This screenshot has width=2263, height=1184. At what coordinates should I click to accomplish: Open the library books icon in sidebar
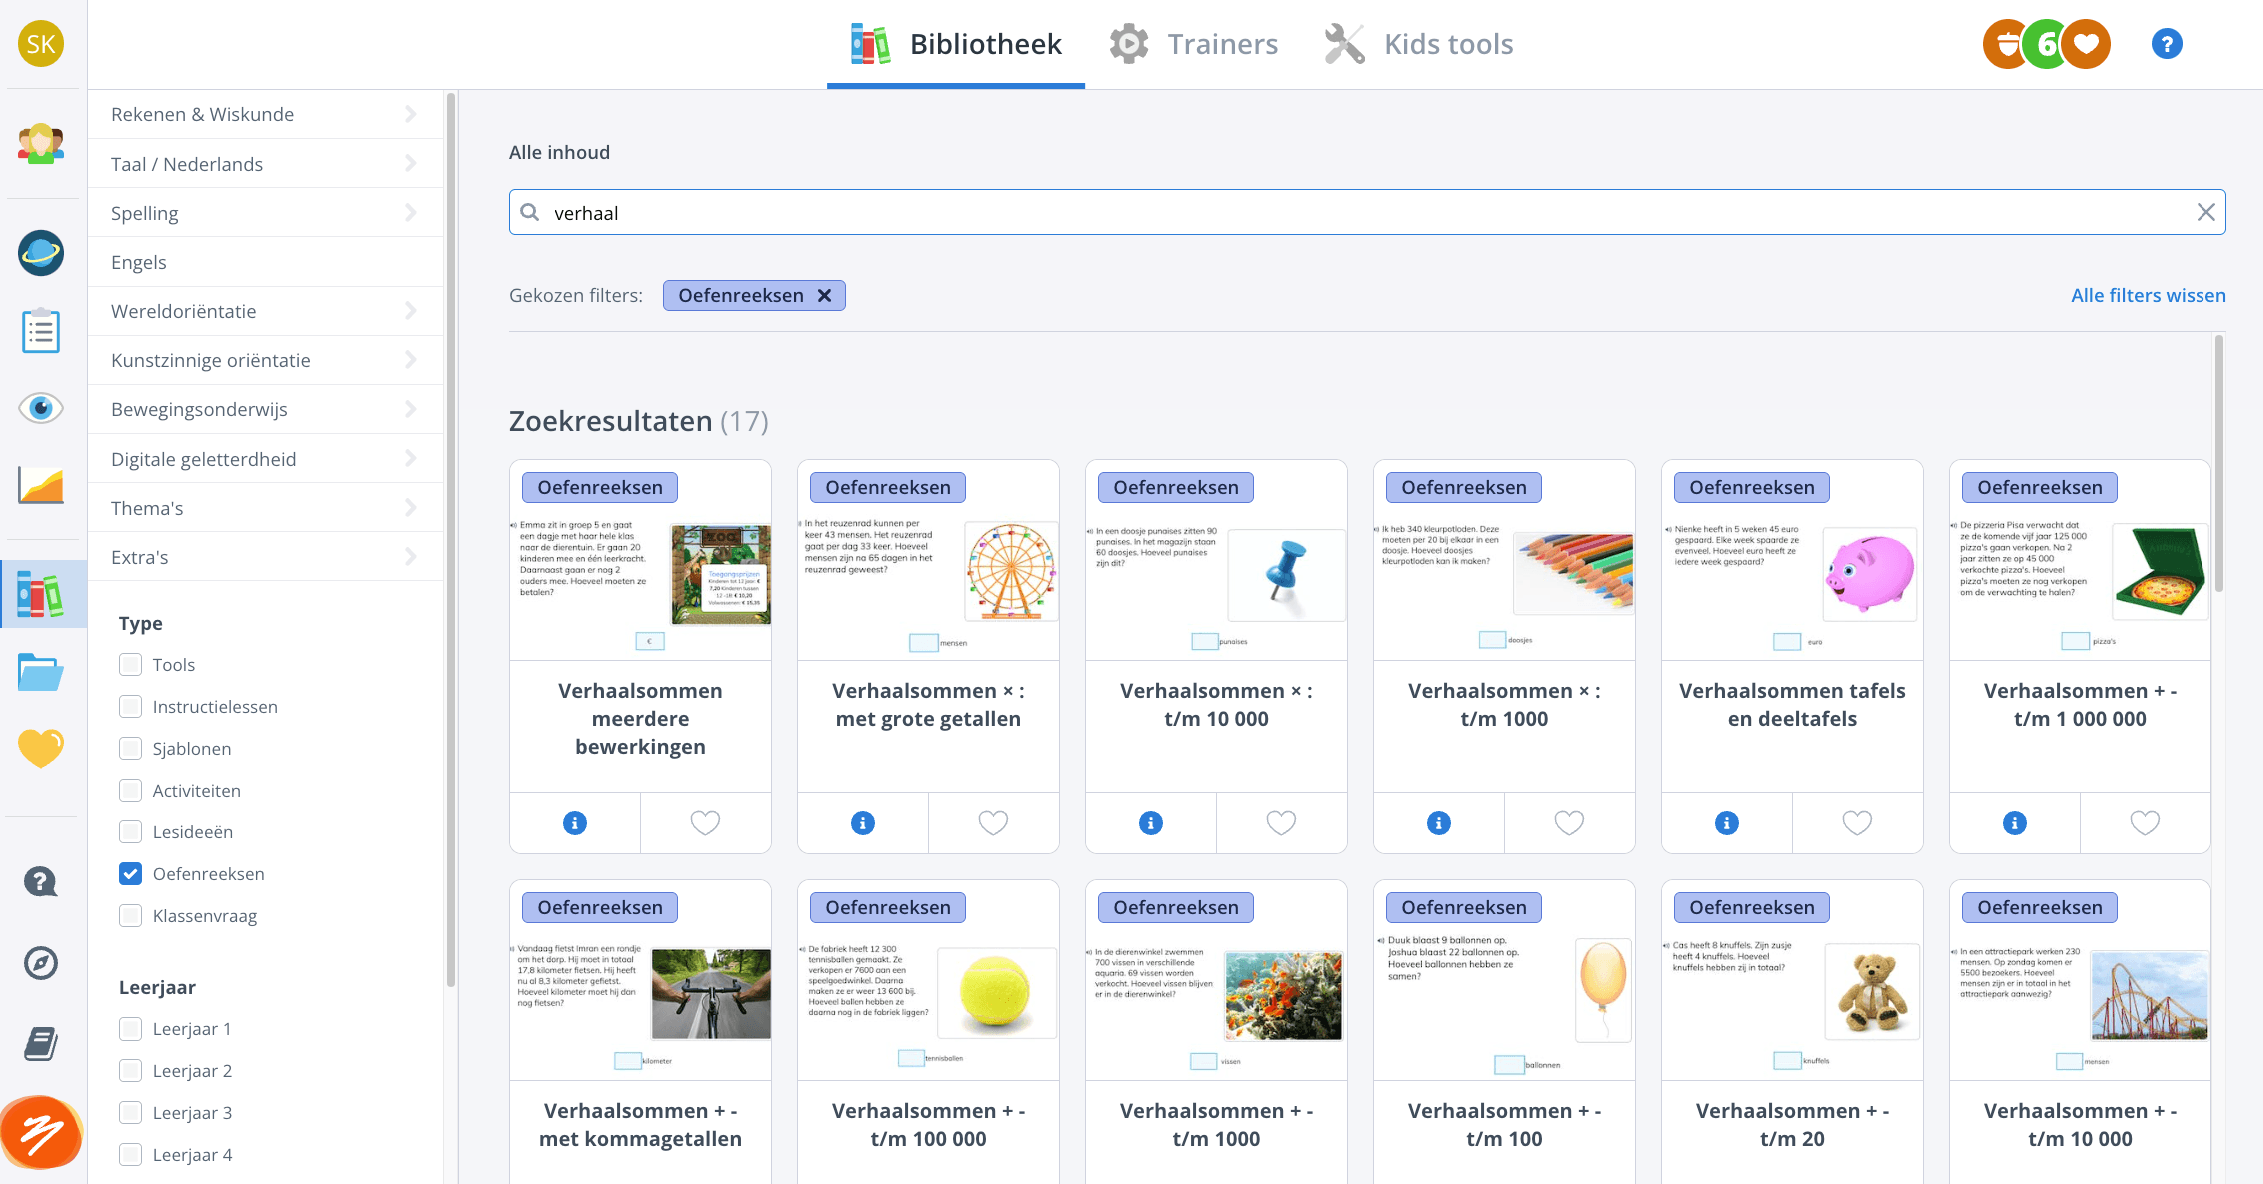coord(41,595)
